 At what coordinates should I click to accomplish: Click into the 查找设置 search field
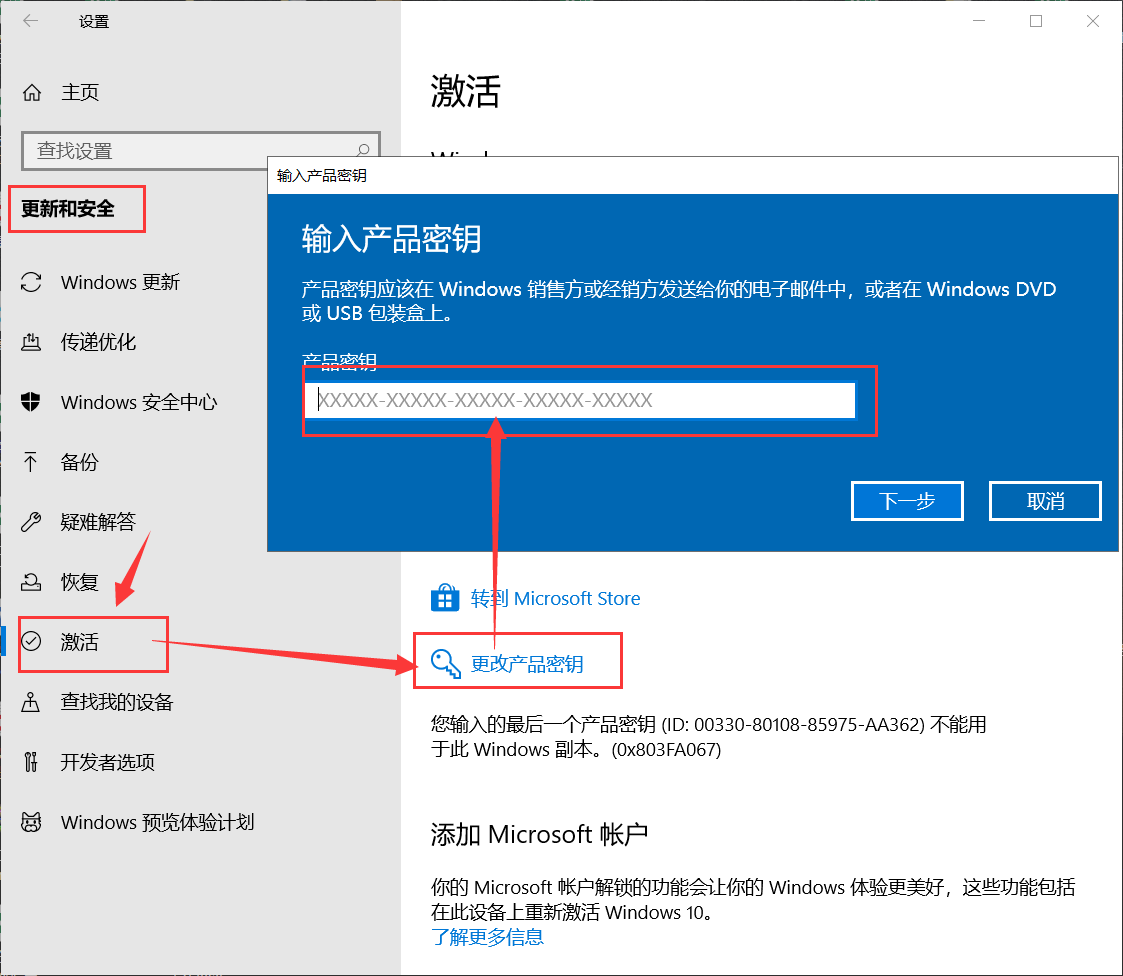coord(201,151)
